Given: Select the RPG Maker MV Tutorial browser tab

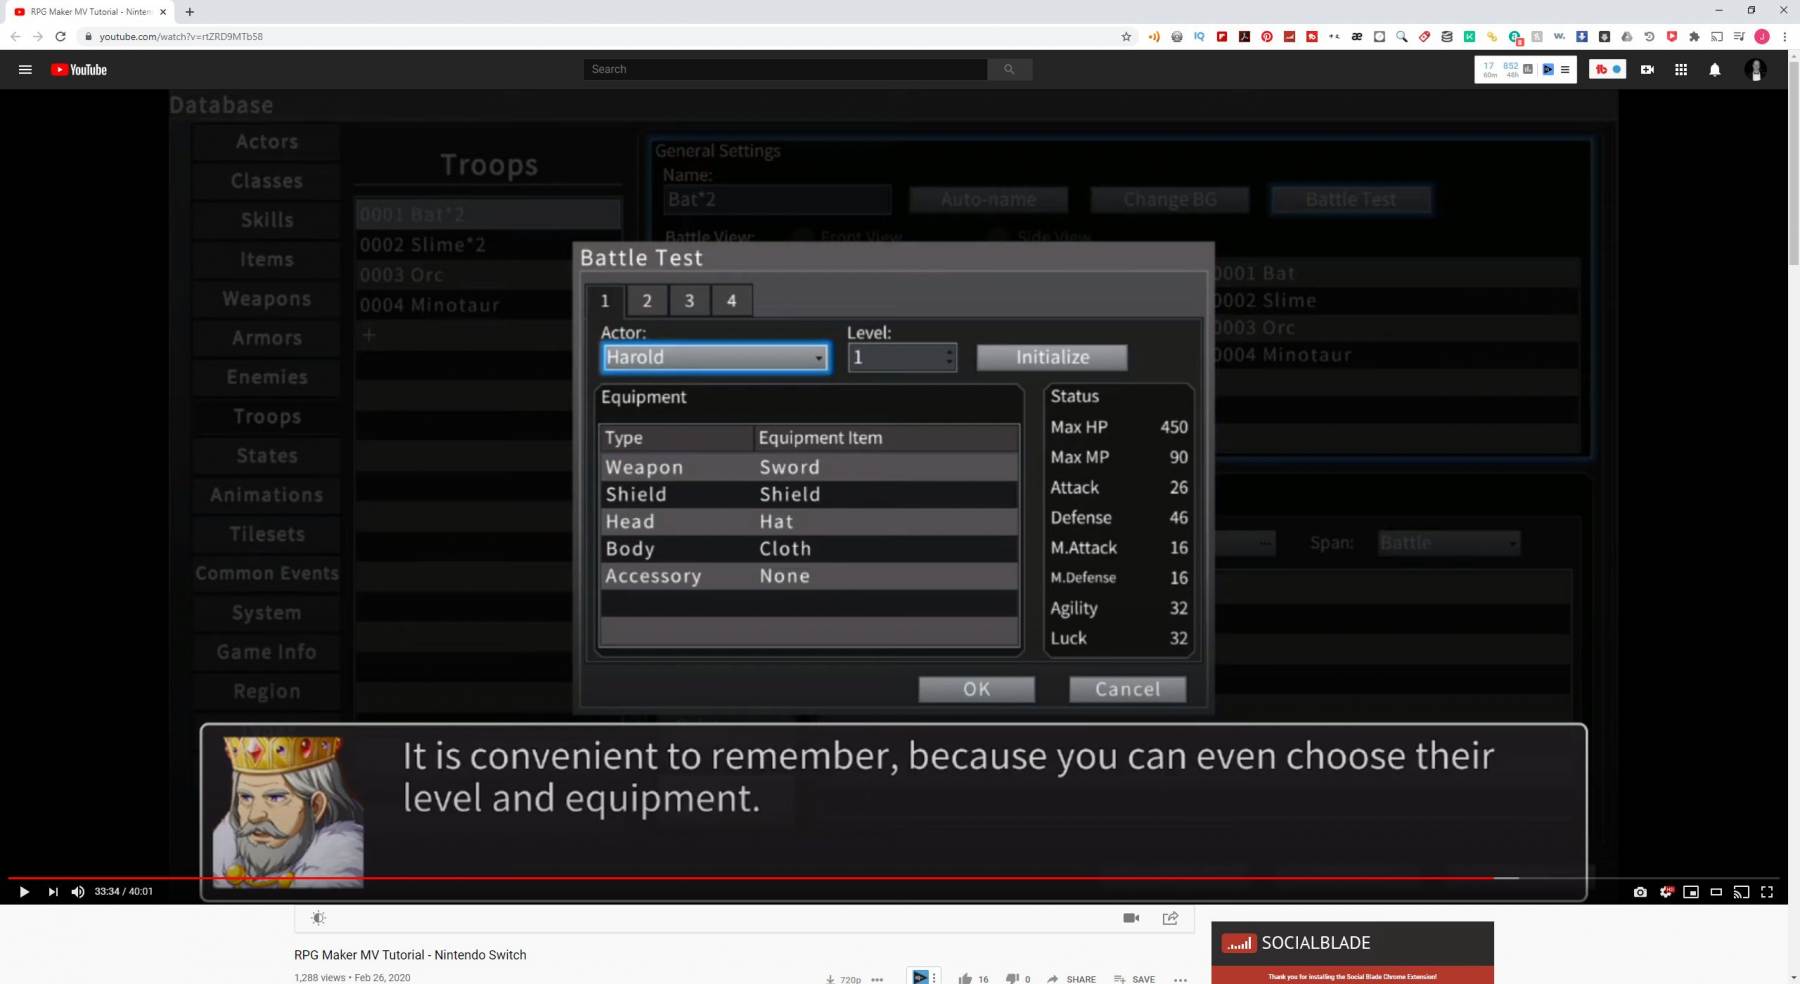Looking at the screenshot, I should (x=90, y=12).
